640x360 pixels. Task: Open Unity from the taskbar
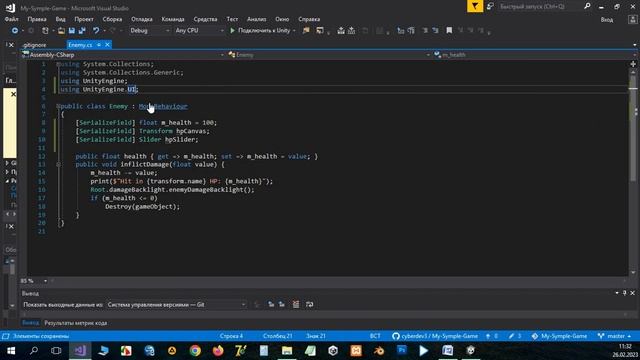pos(333,351)
